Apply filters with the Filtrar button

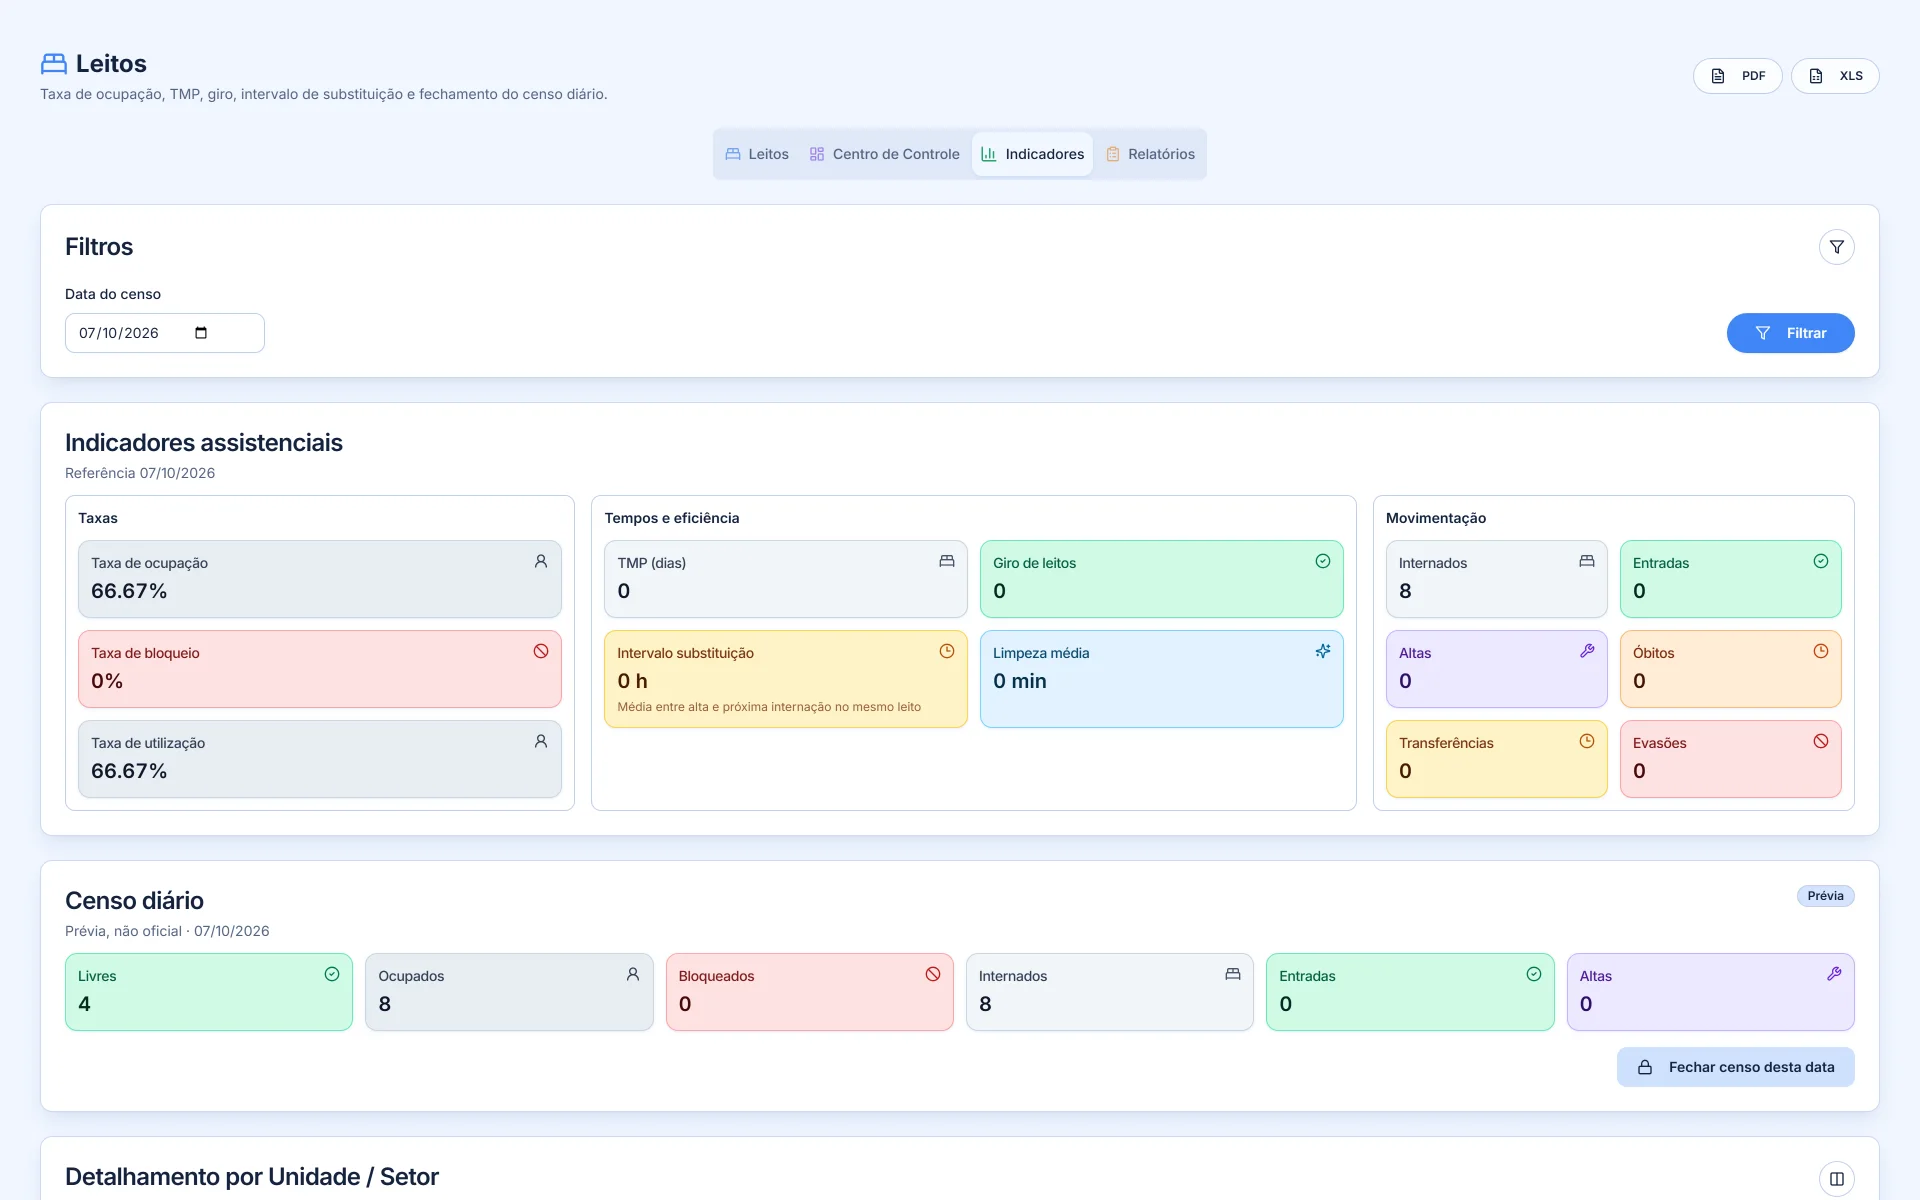[1790, 333]
